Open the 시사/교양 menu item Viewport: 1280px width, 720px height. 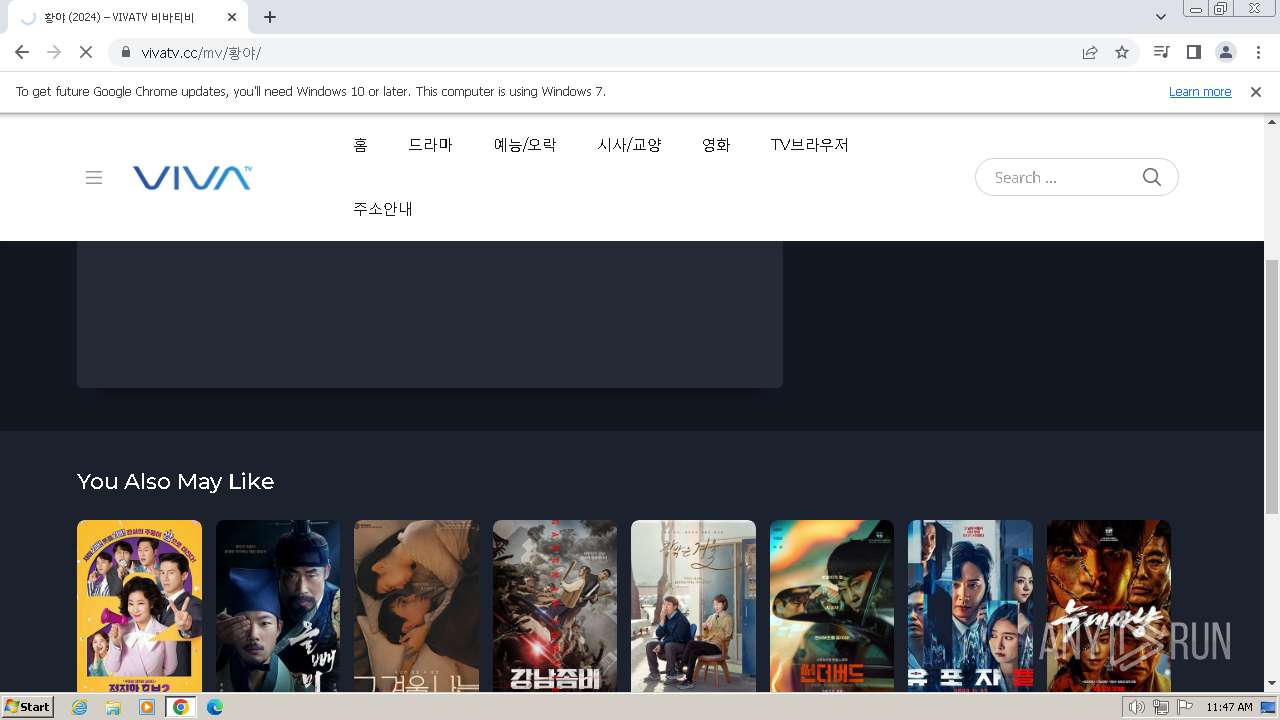[629, 145]
